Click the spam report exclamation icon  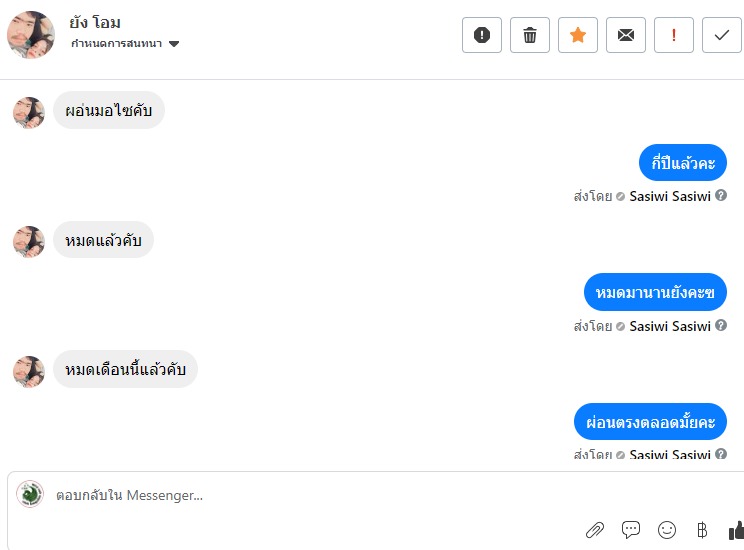482,35
